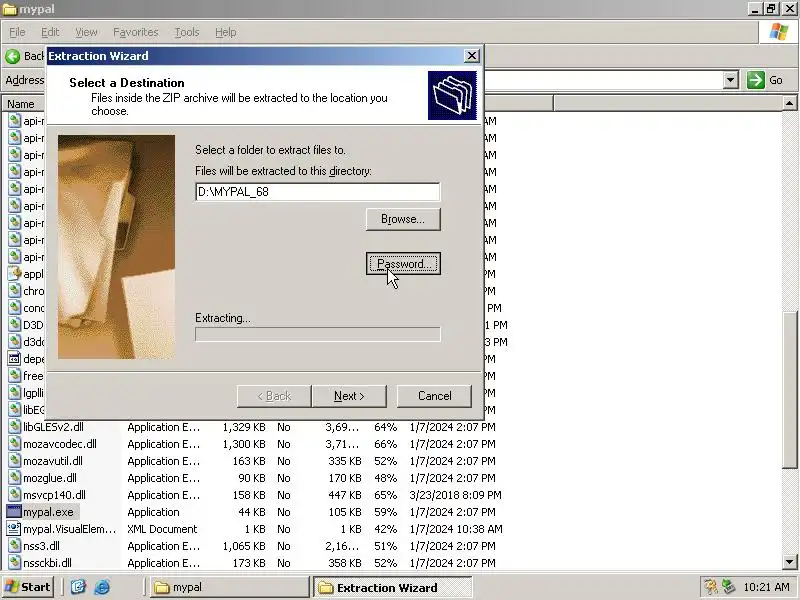Click the scrollbar down arrow in file list
800x600 pixels.
click(x=789, y=562)
